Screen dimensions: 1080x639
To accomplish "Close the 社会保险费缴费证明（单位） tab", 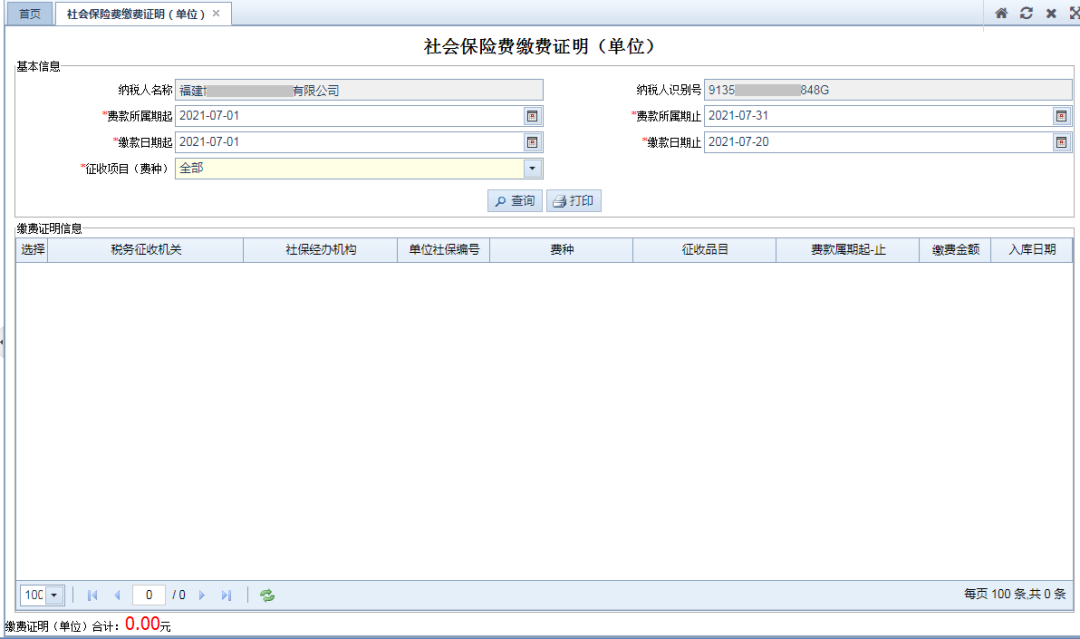I will (x=216, y=13).
